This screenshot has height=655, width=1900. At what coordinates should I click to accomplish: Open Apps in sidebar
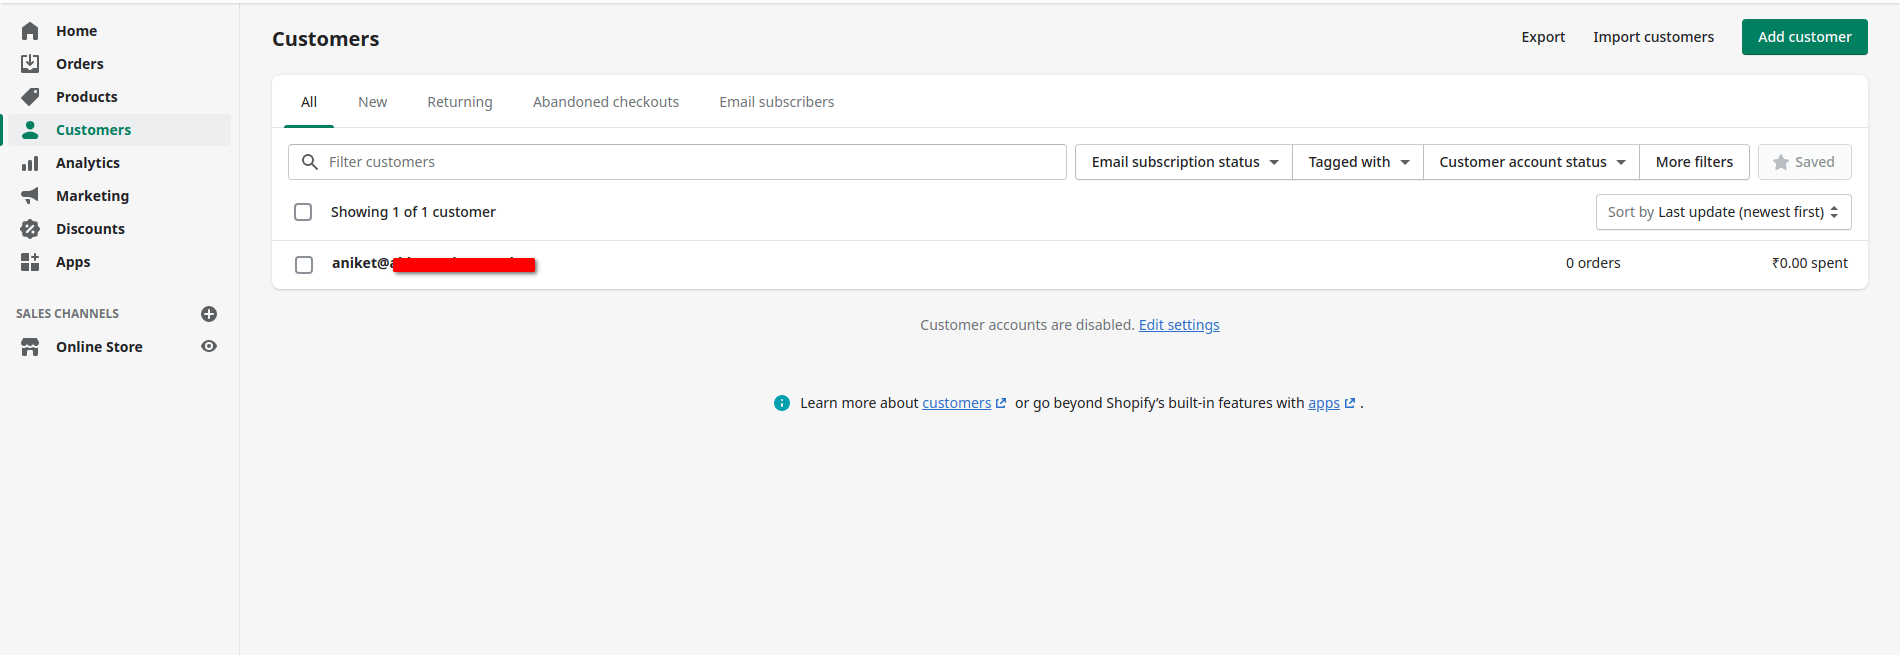[x=73, y=262]
